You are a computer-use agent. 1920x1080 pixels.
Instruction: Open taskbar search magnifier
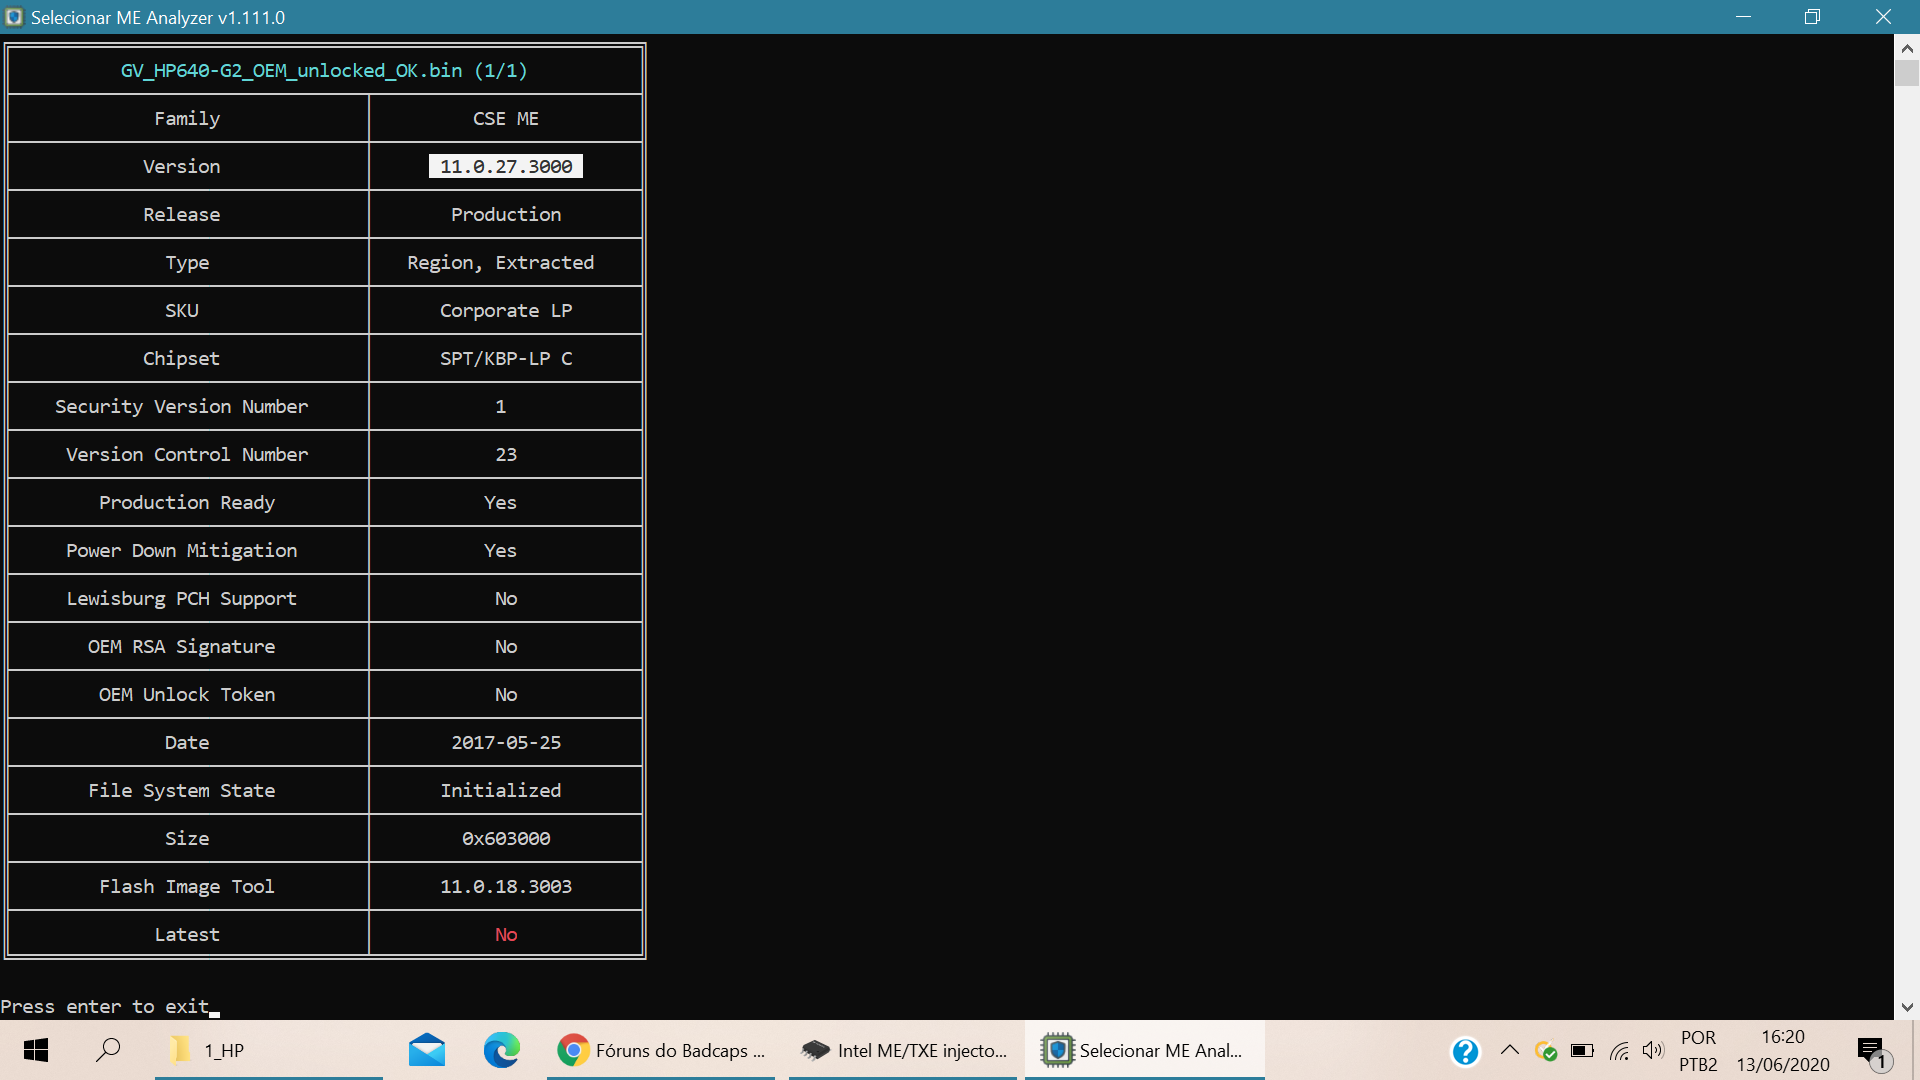(x=108, y=1050)
